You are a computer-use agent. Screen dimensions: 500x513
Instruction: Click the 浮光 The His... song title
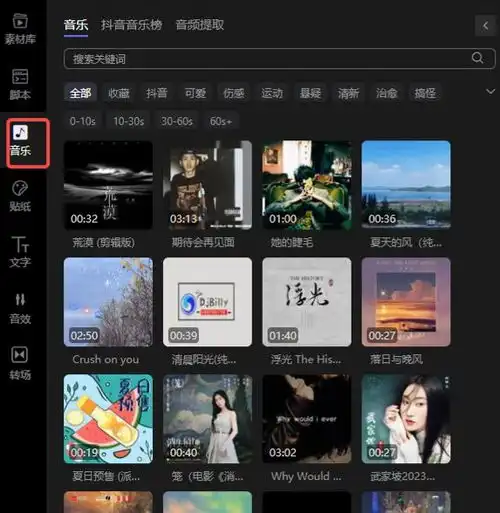point(306,359)
